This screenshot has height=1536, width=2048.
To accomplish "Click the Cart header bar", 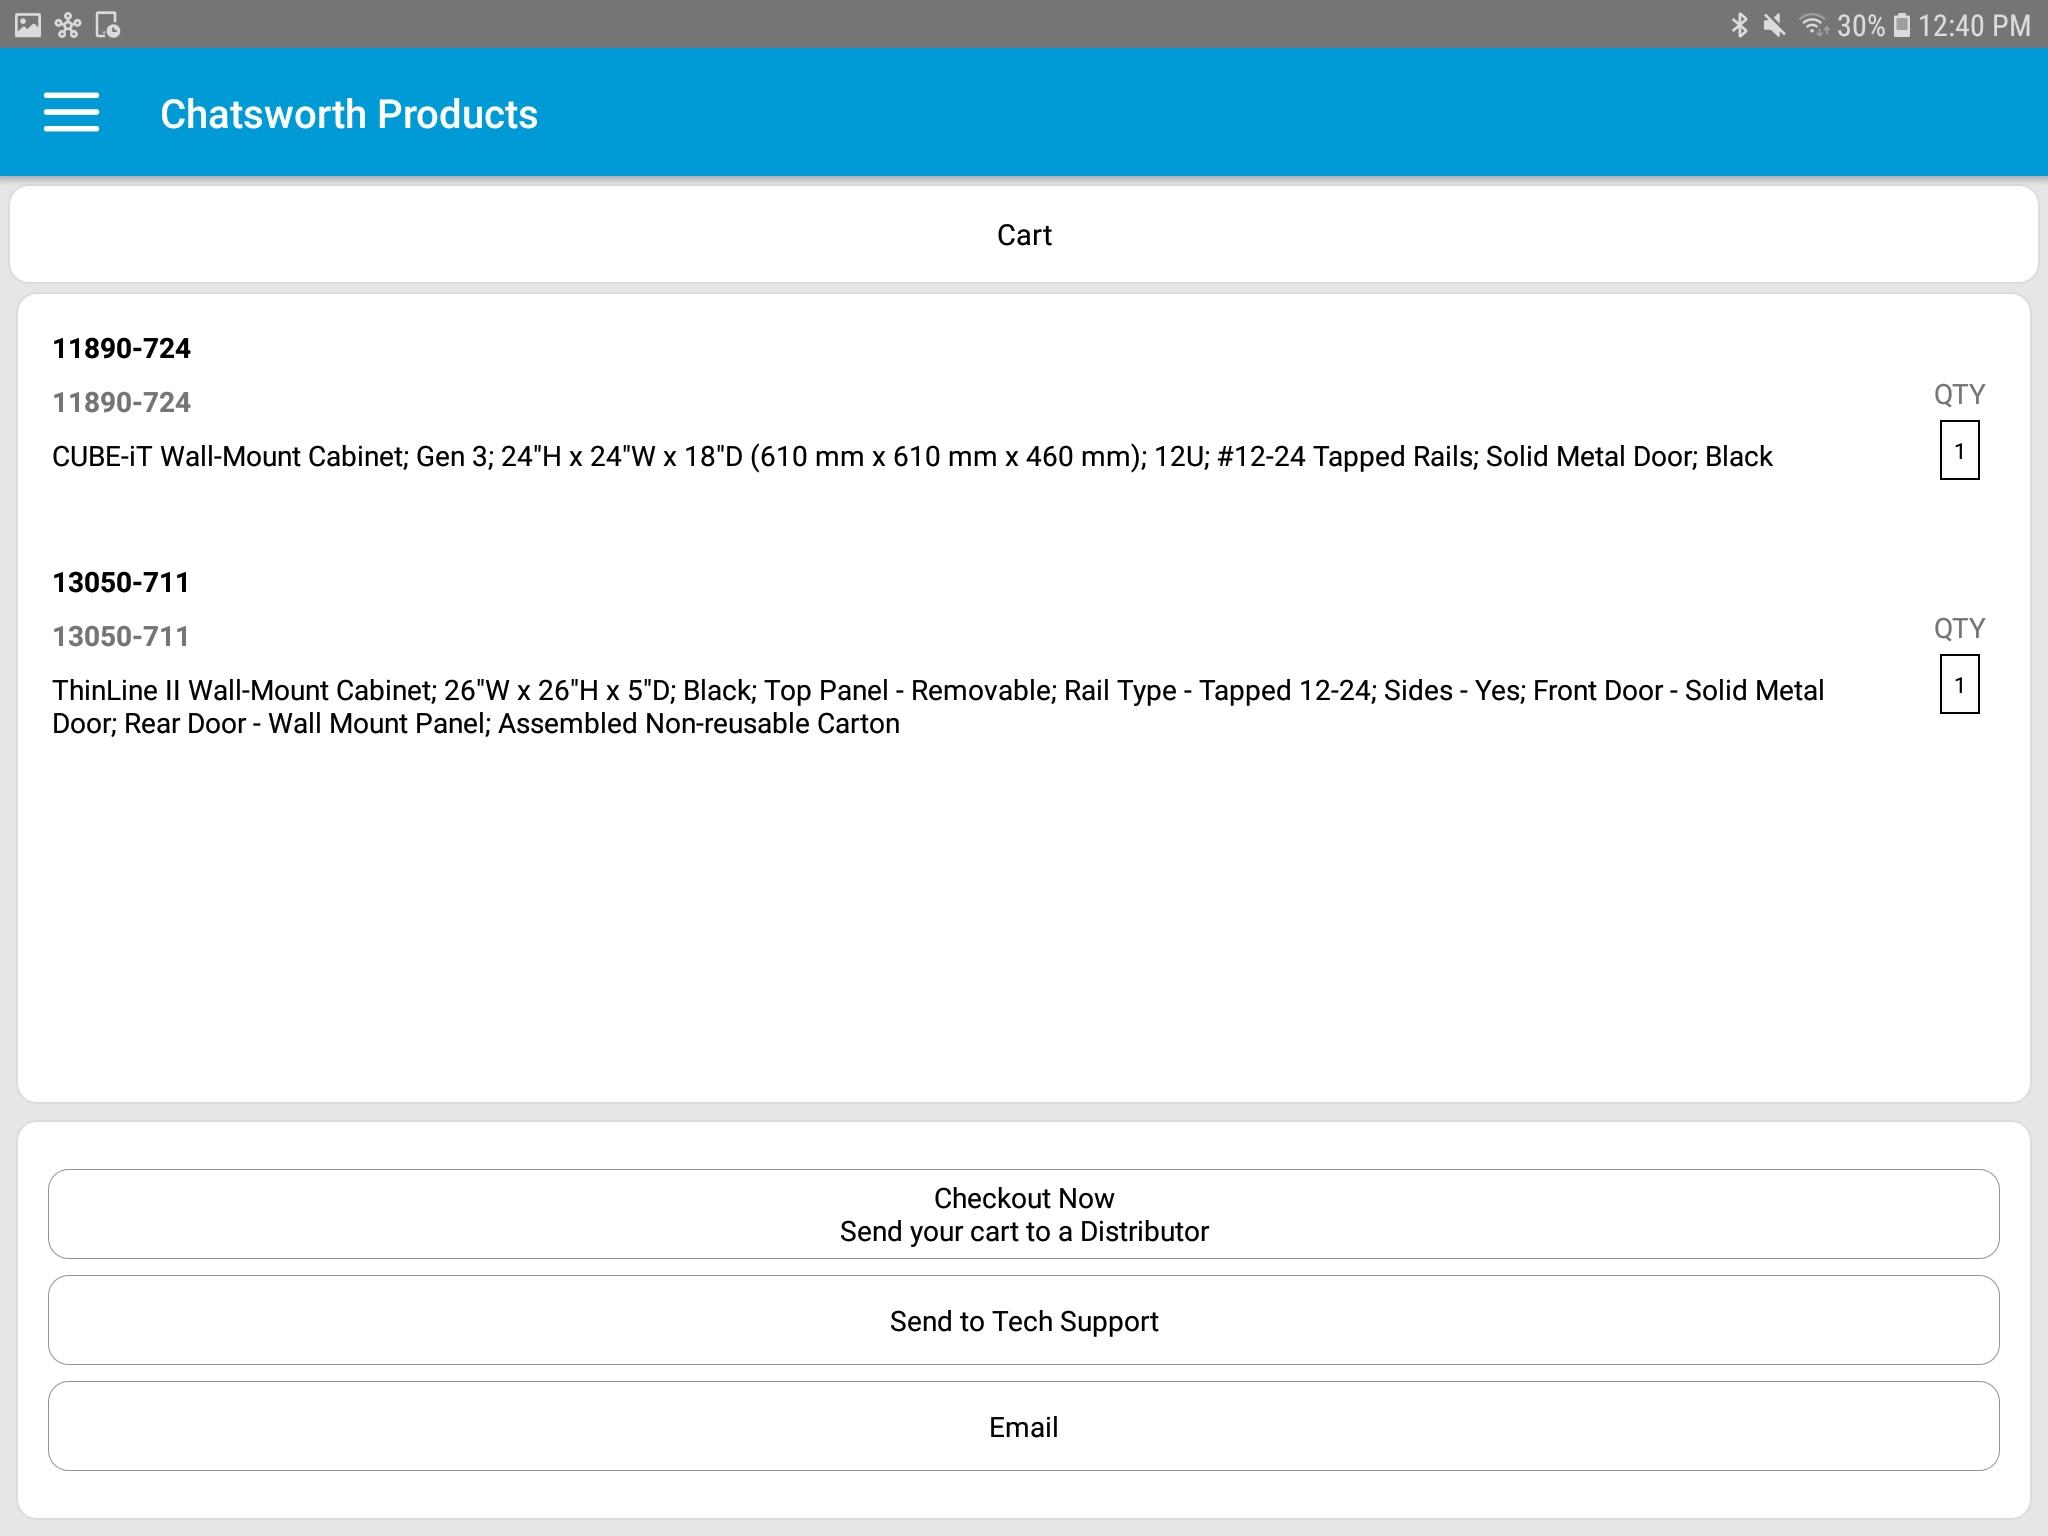I will tap(1024, 234).
